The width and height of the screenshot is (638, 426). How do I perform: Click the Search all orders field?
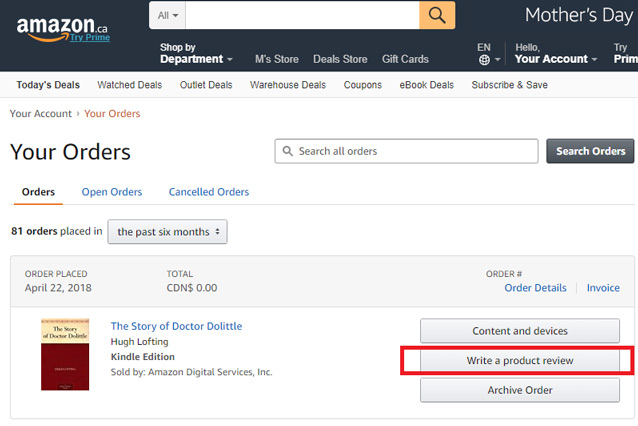pyautogui.click(x=406, y=151)
